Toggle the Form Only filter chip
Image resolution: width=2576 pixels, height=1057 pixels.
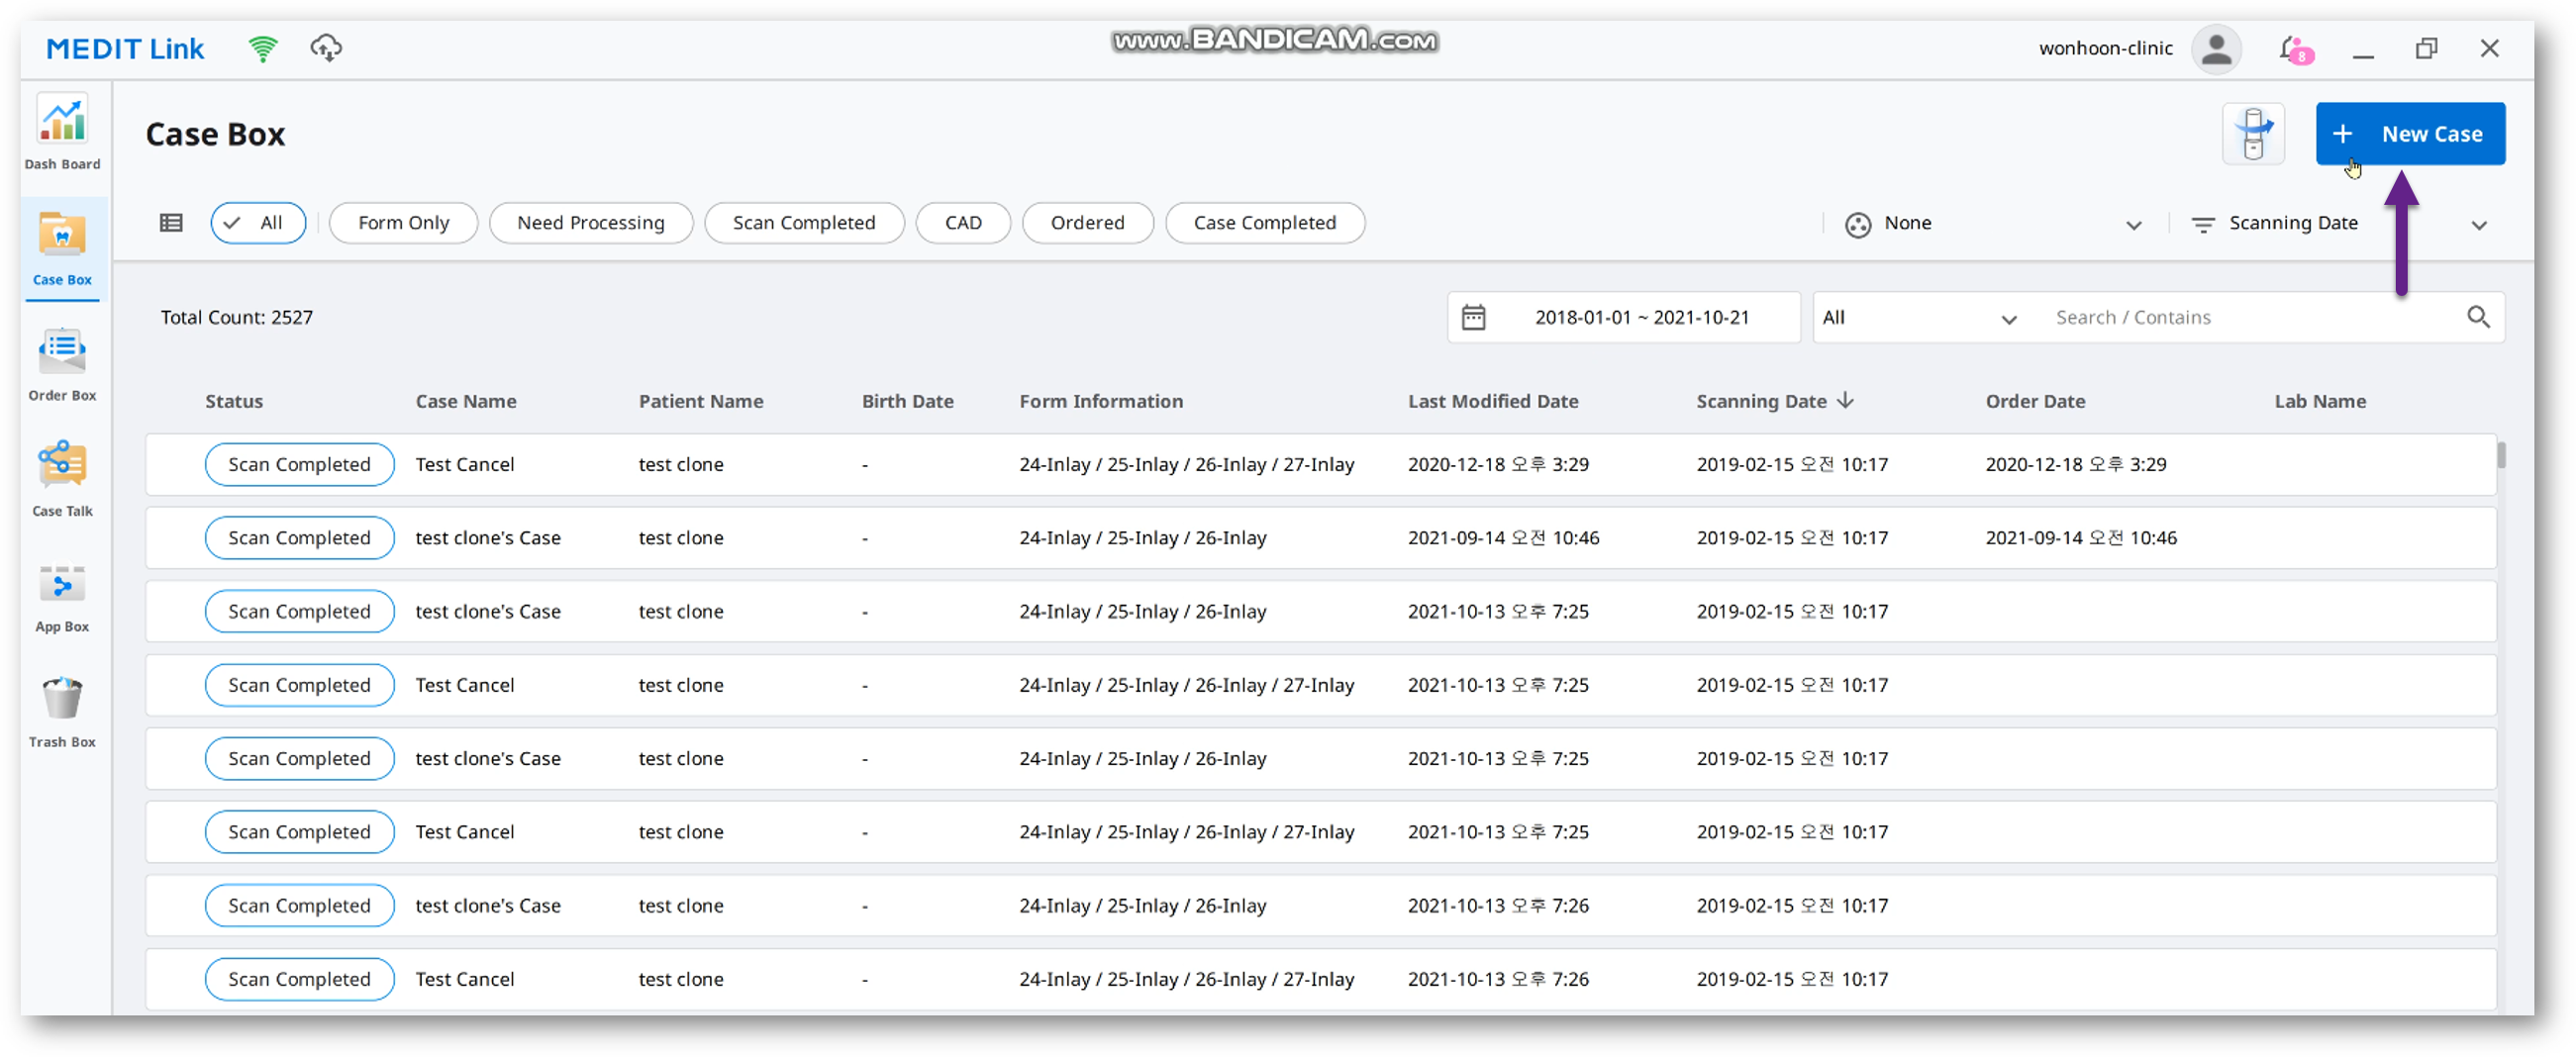(403, 223)
